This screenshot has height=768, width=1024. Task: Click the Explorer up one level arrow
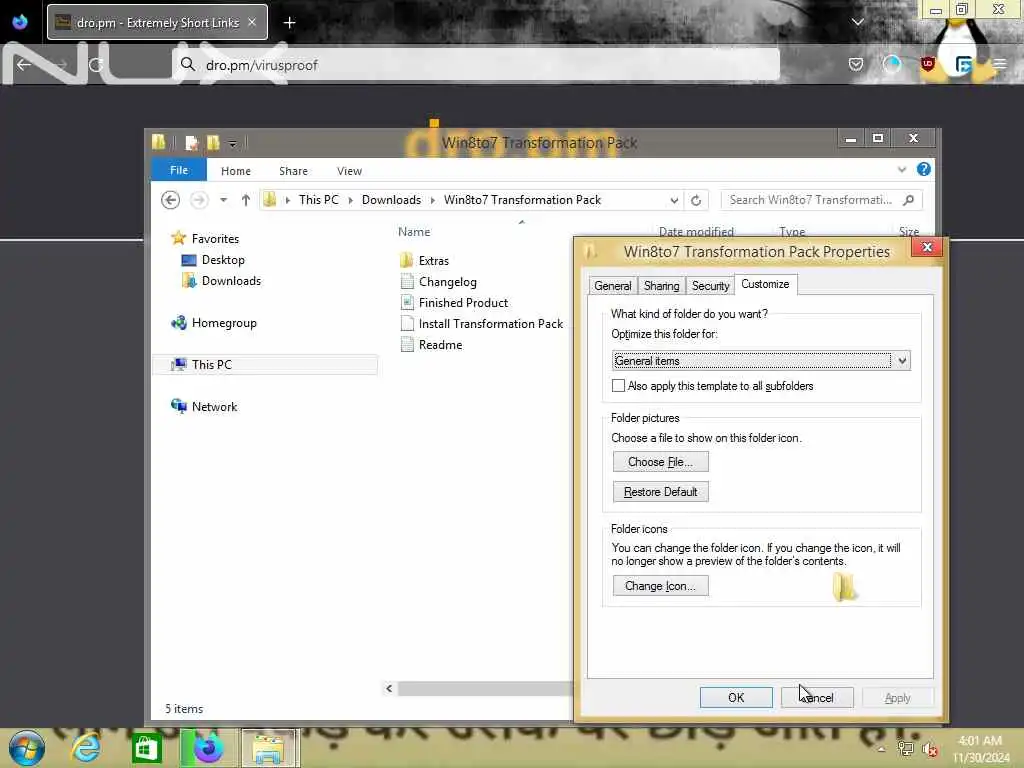[x=246, y=200]
